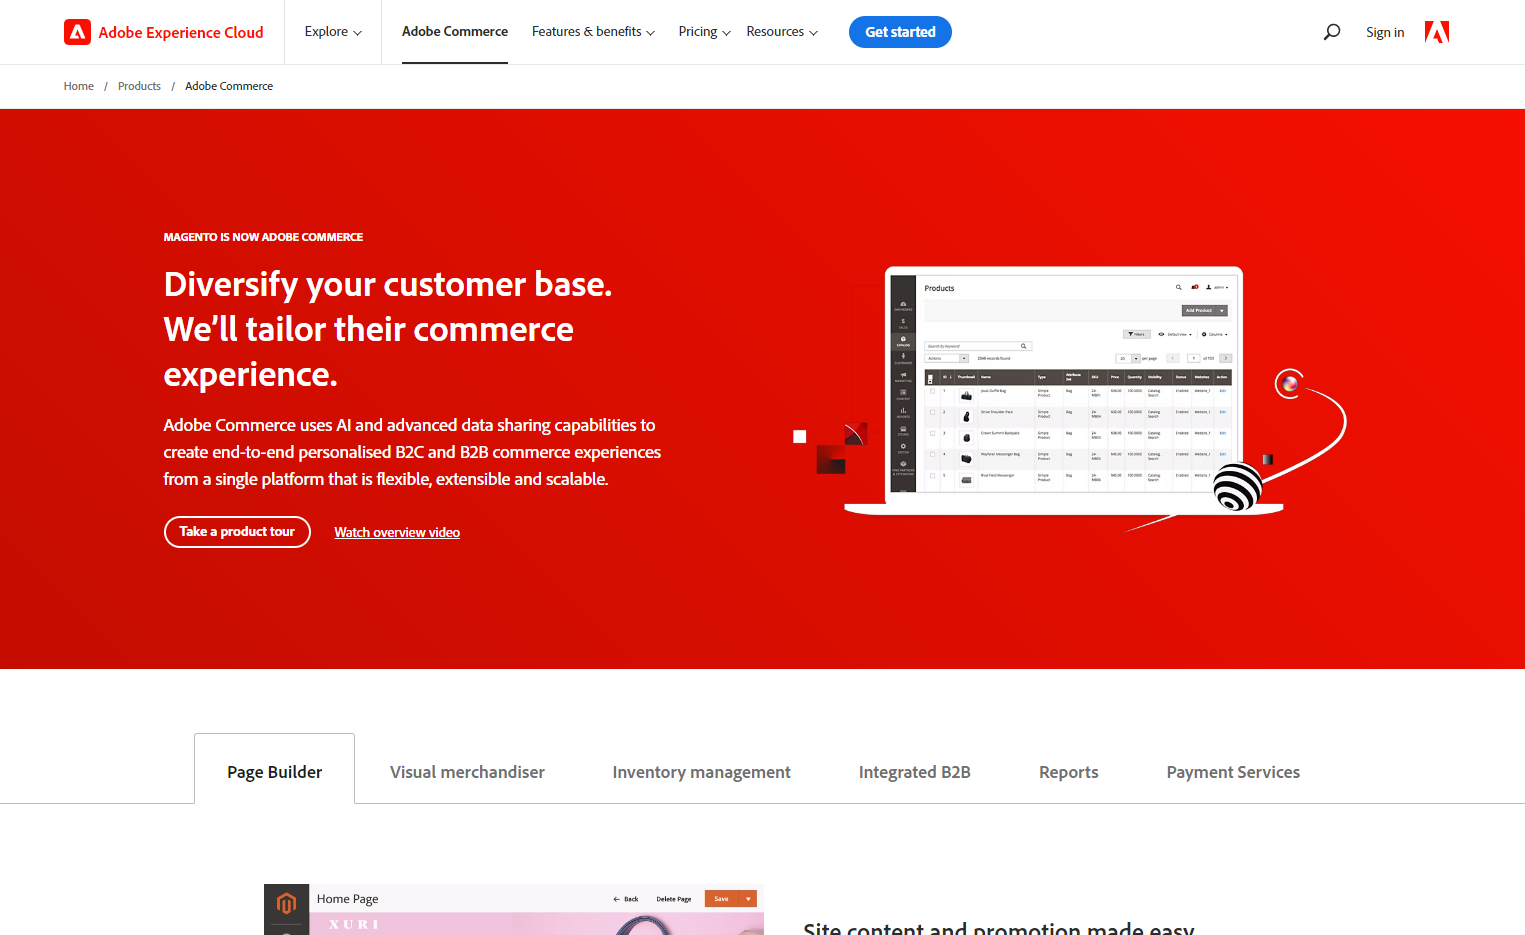This screenshot has height=935, width=1525.
Task: Go to the Integrated B2B tab
Action: [914, 772]
